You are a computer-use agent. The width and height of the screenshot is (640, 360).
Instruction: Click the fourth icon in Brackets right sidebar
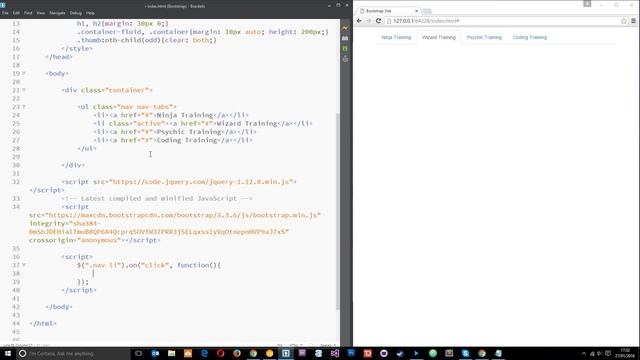[345, 59]
